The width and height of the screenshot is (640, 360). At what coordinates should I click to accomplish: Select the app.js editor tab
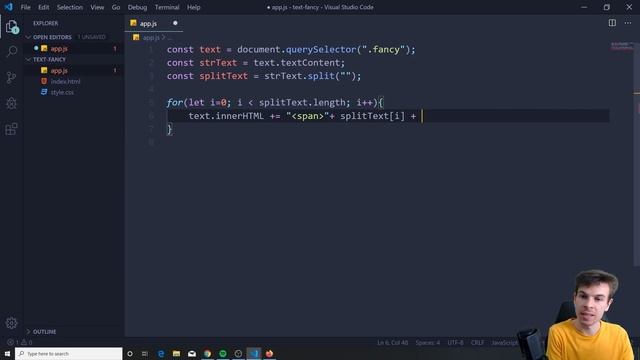153,23
